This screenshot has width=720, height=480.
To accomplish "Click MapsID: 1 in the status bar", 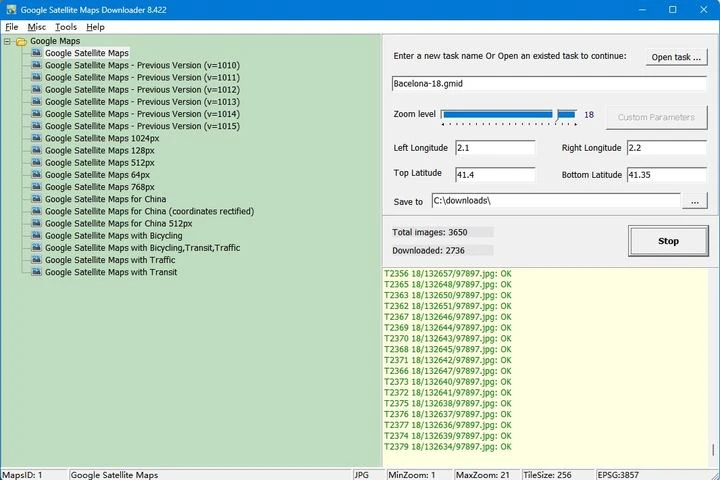I will (x=22, y=475).
